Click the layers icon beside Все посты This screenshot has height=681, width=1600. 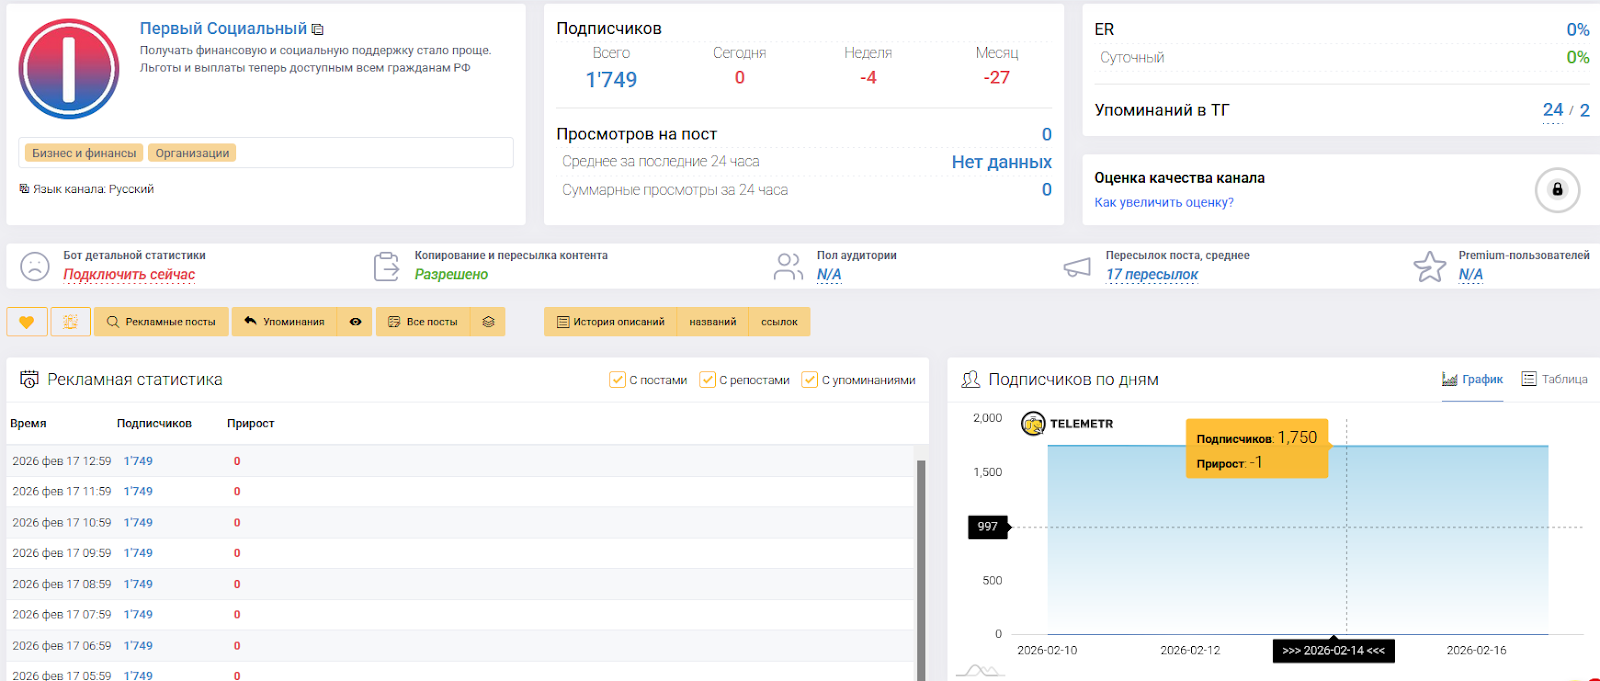click(488, 322)
